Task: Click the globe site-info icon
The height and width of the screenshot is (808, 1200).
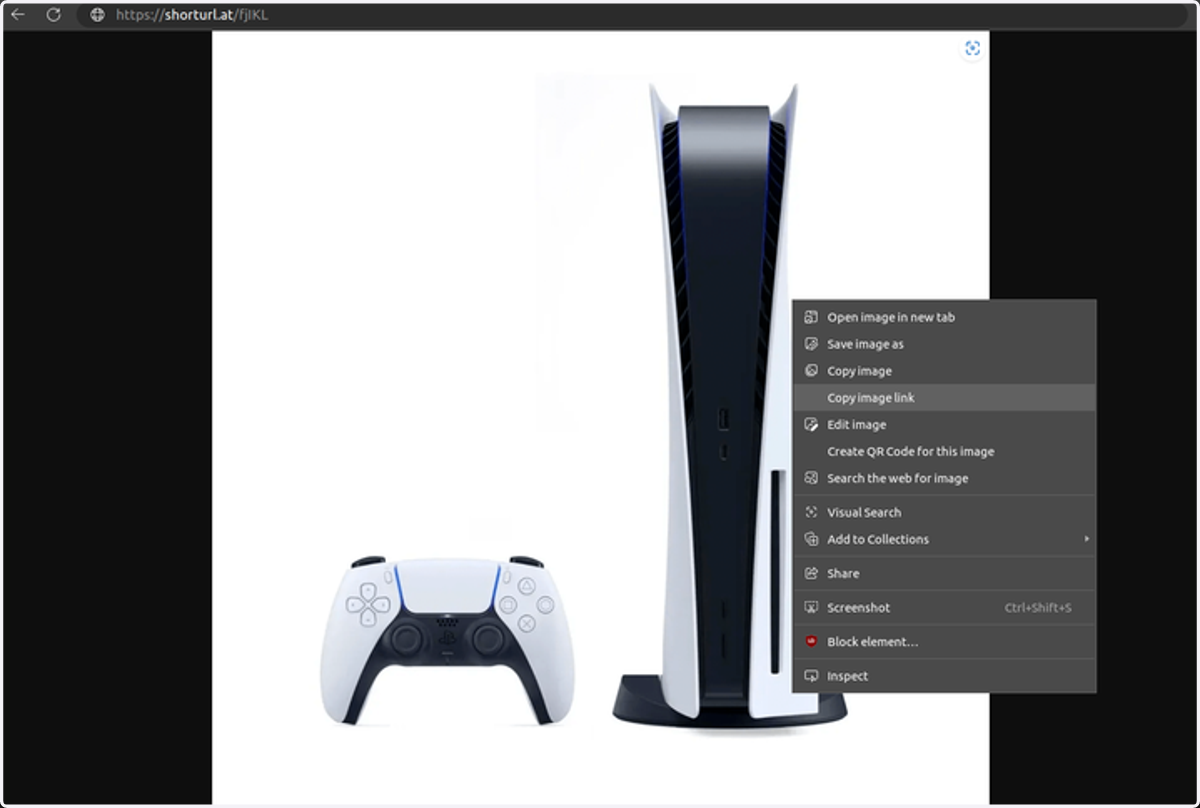Action: tap(97, 15)
